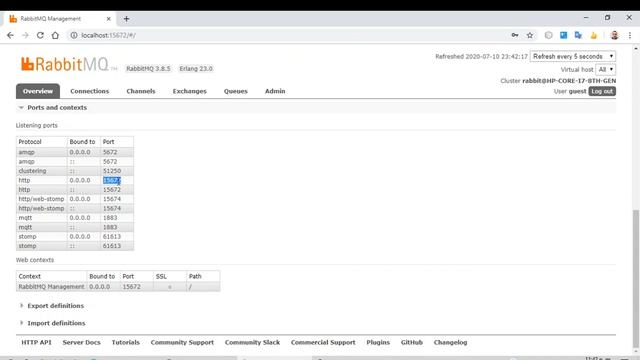Open a new browser tab
The width and height of the screenshot is (640, 360).
(127, 19)
